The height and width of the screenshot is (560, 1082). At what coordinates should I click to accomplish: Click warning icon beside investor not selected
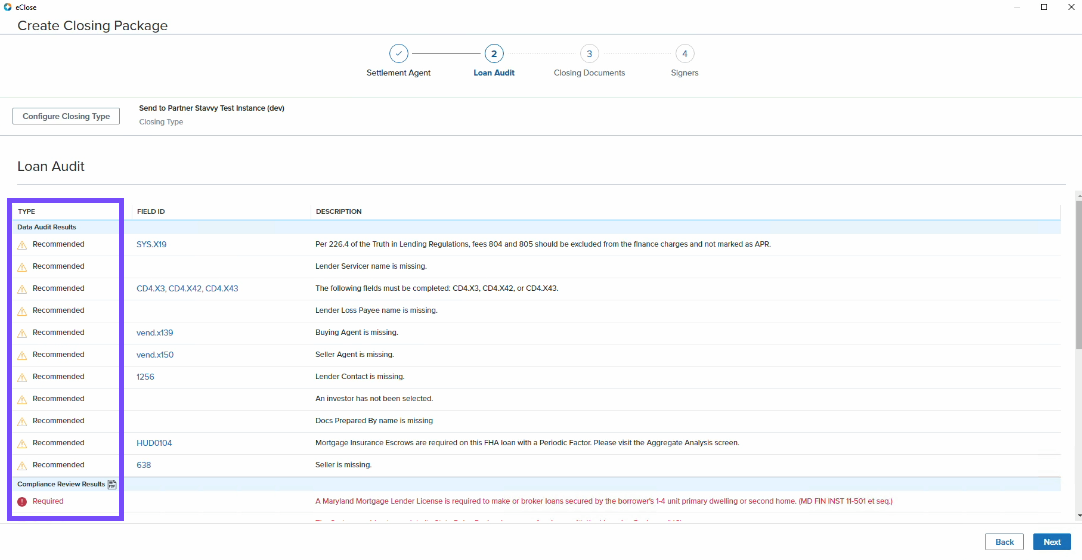point(22,399)
